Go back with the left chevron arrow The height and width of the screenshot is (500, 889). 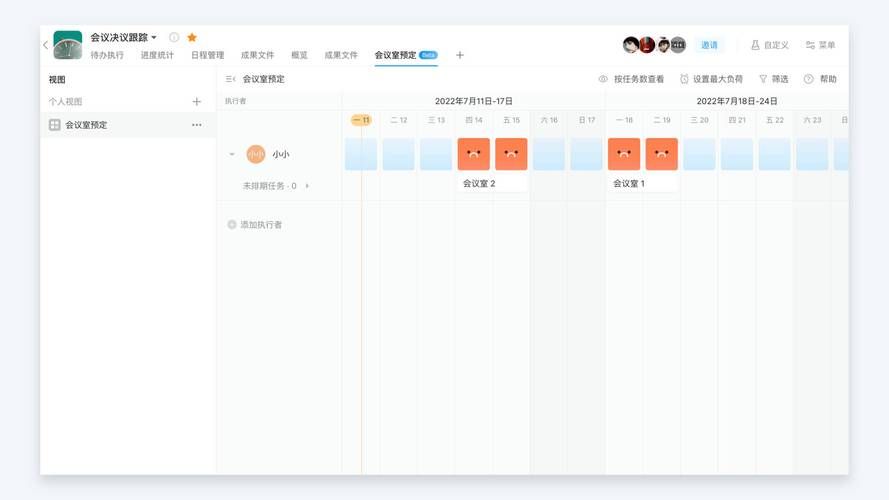[x=45, y=45]
